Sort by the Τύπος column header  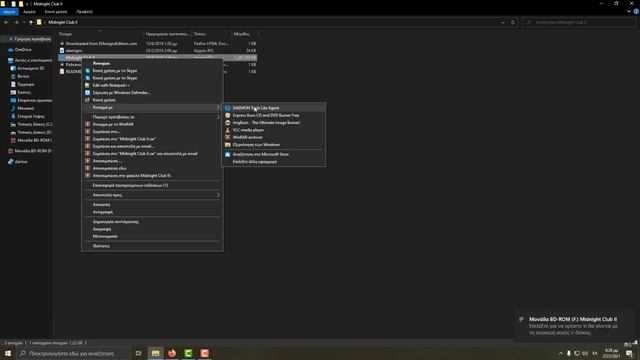(x=211, y=34)
